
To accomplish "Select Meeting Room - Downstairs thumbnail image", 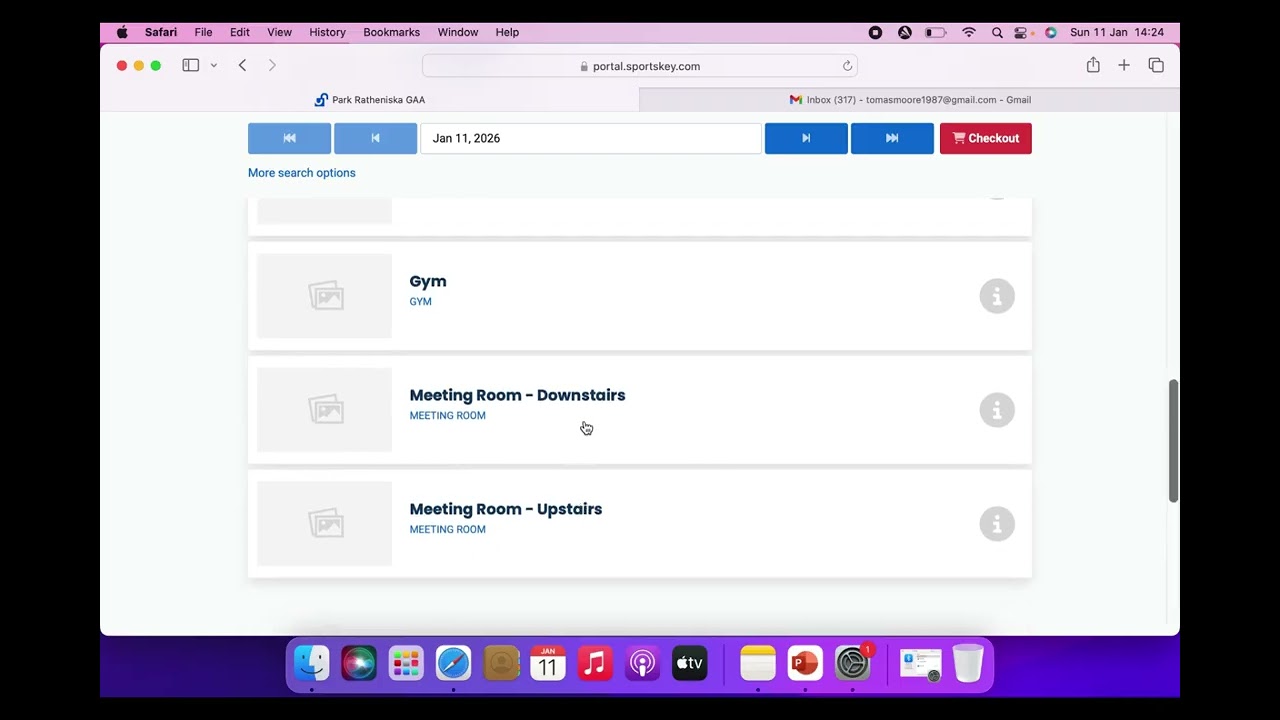I will tap(325, 410).
